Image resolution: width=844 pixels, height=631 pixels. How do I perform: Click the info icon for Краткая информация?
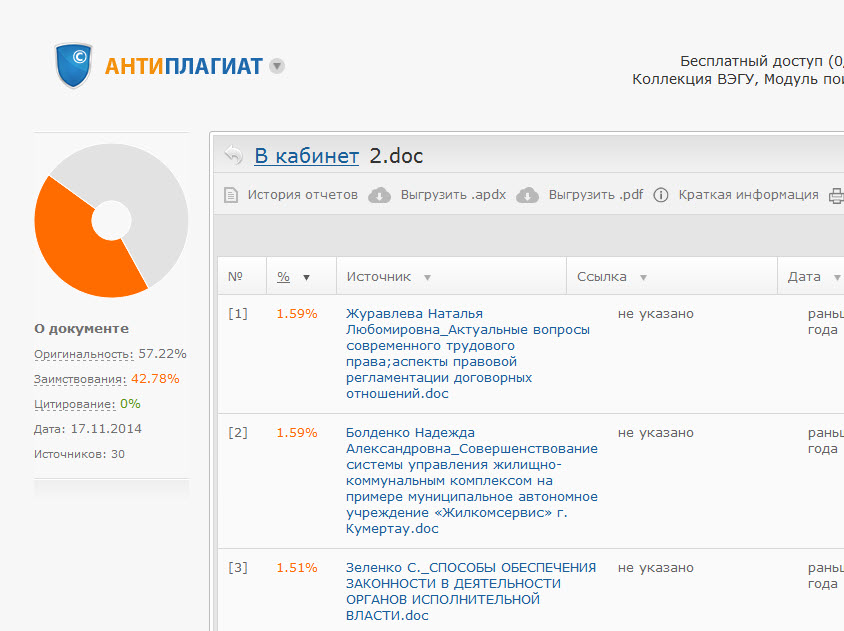click(x=661, y=195)
